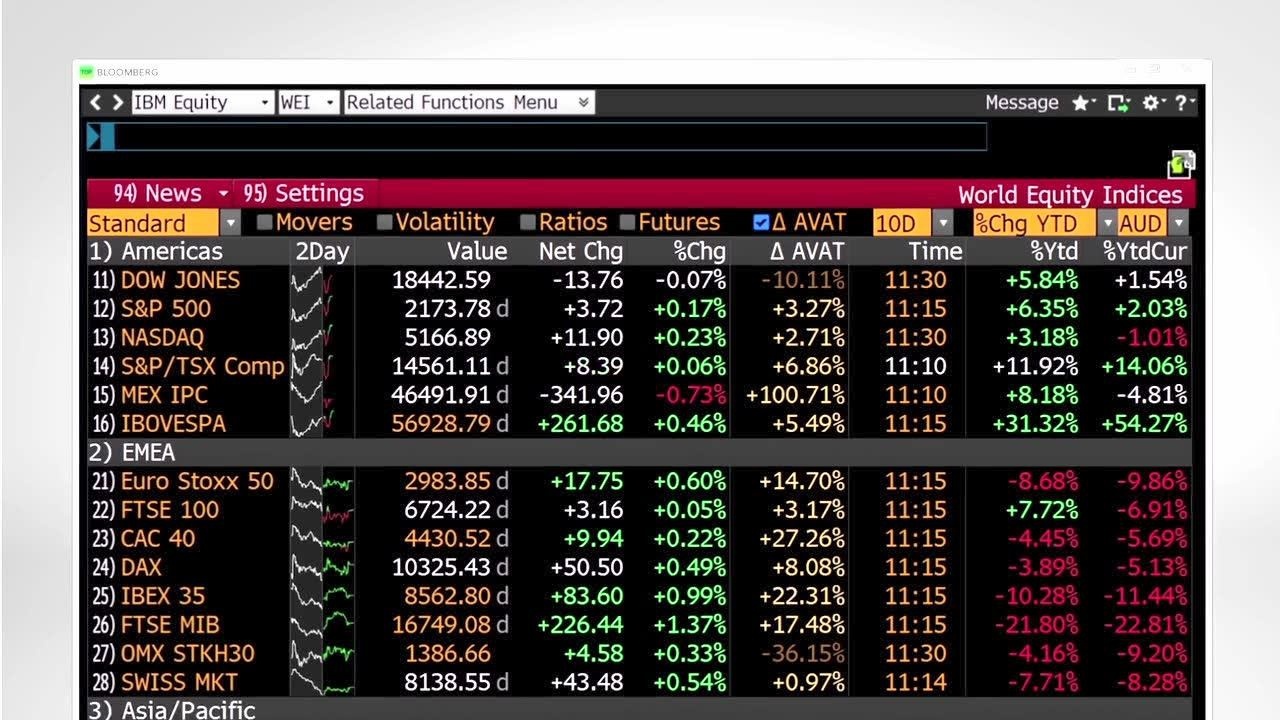Click the Bloomberg window logo icon
Image resolution: width=1280 pixels, height=720 pixels.
click(87, 72)
